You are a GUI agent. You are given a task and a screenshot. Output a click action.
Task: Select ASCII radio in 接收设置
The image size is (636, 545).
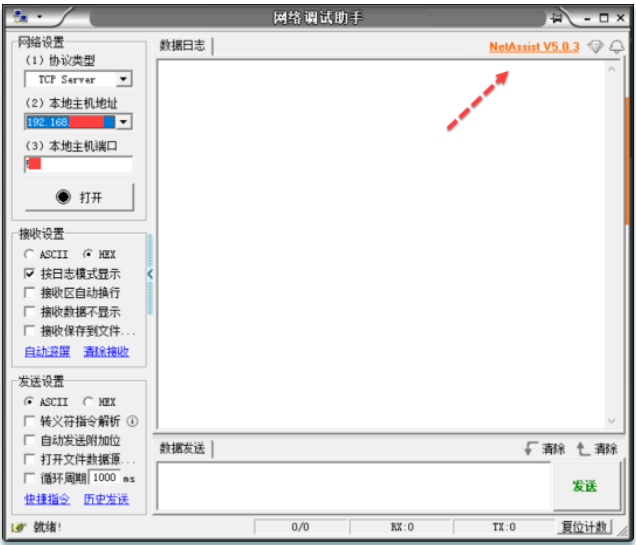29,255
